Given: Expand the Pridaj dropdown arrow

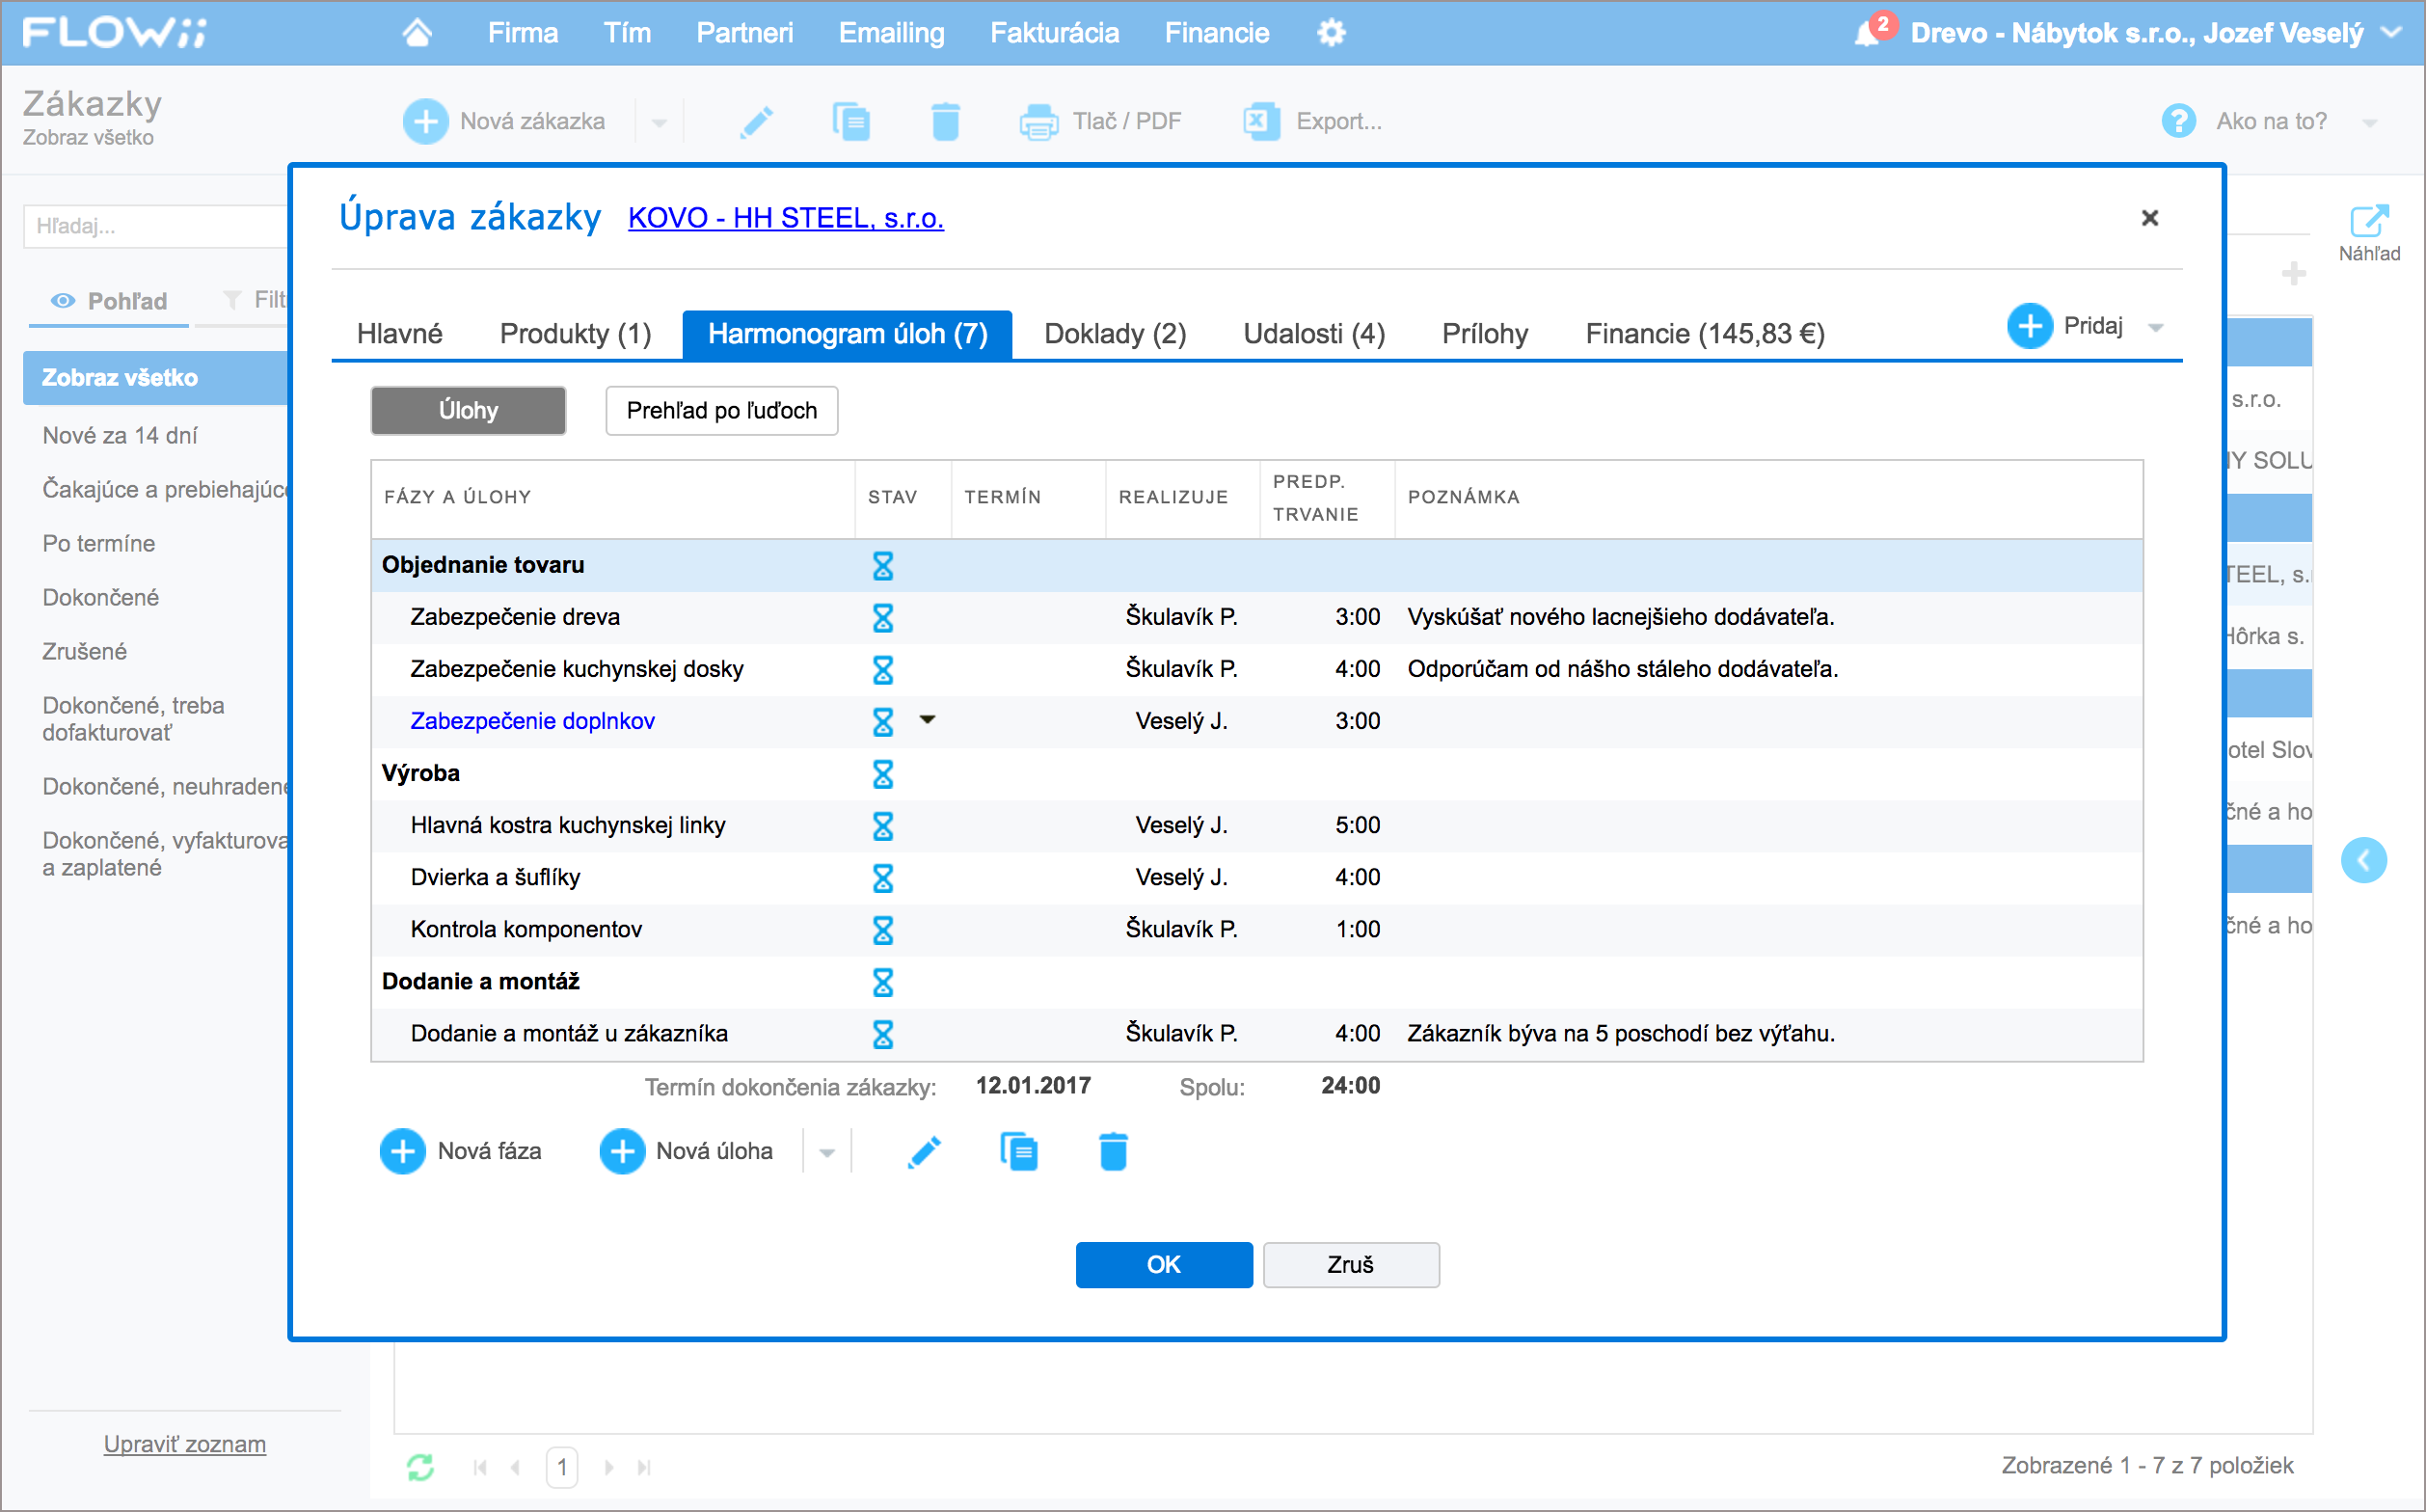Looking at the screenshot, I should [x=2156, y=328].
